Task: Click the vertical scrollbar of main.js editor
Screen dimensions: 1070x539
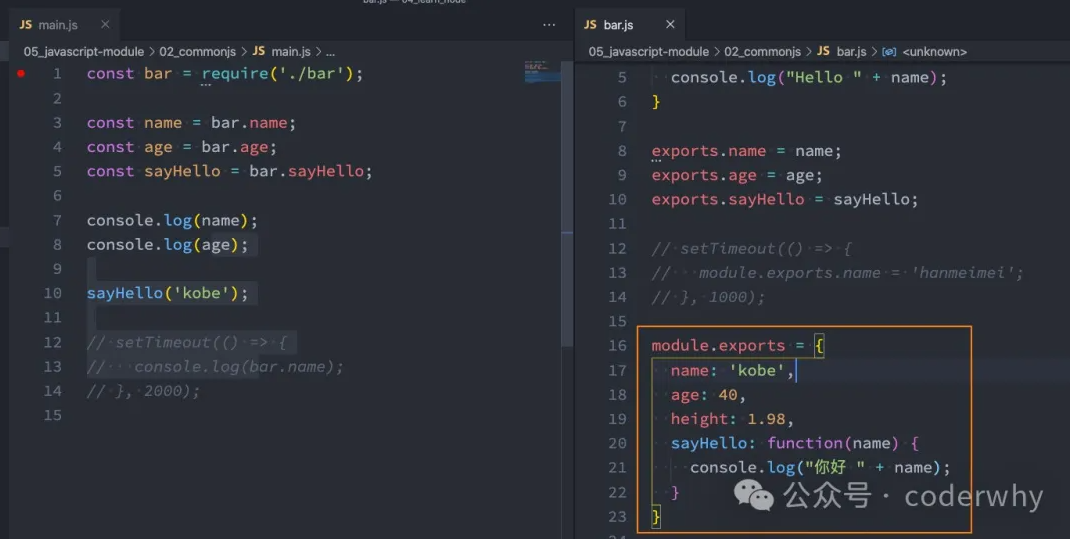Action: [x=567, y=205]
